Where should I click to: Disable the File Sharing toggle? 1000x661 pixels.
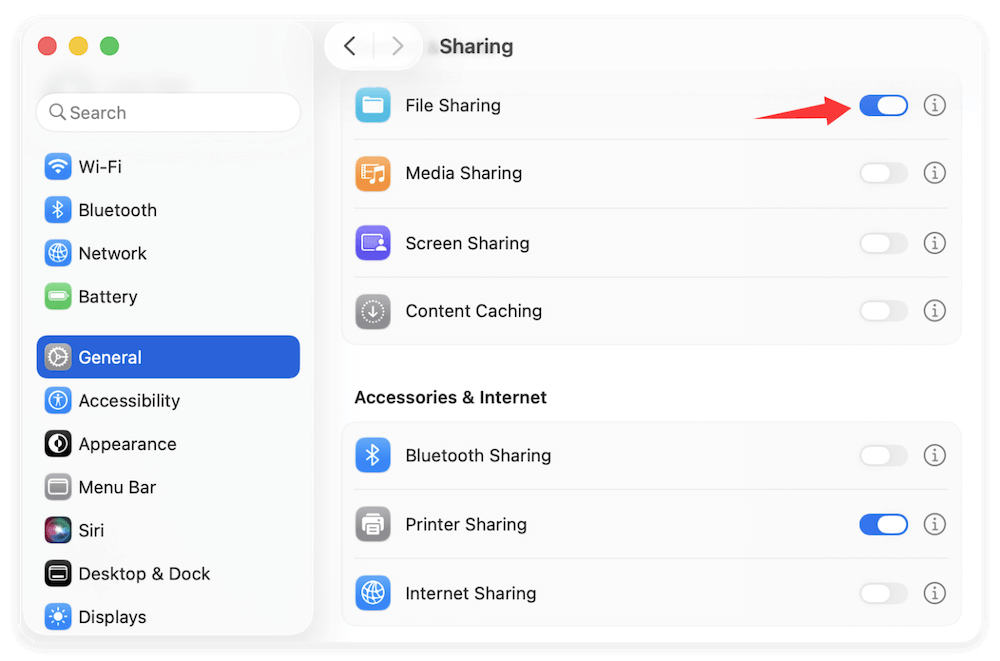883,105
